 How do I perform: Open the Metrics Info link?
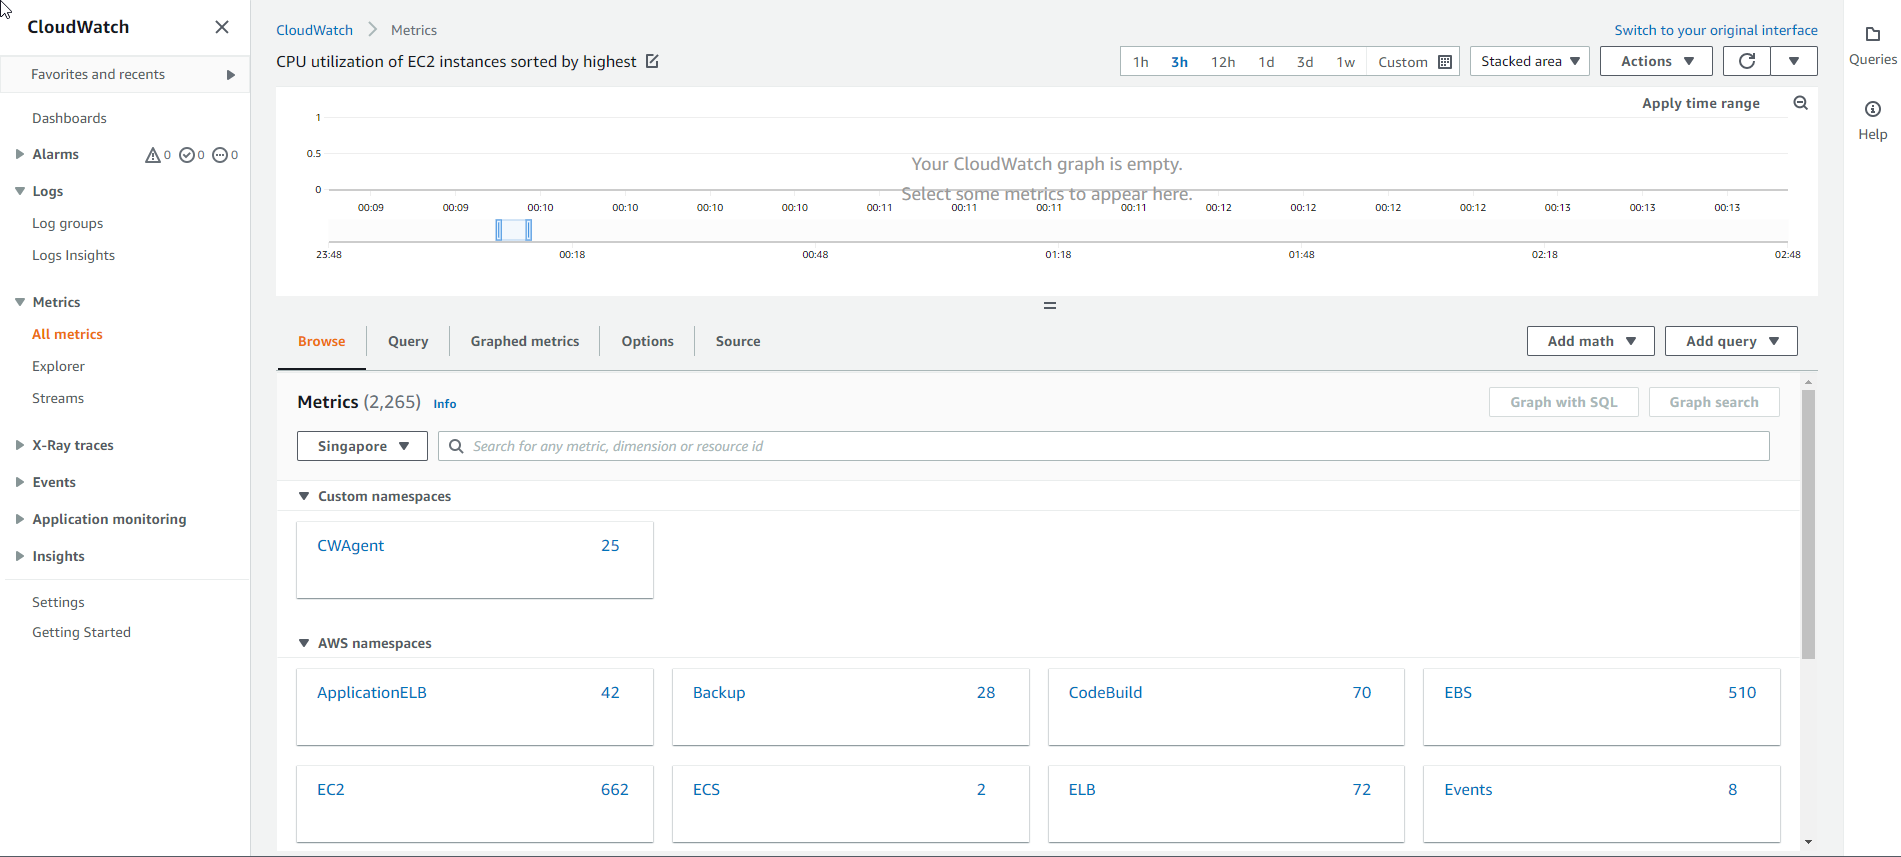445,404
